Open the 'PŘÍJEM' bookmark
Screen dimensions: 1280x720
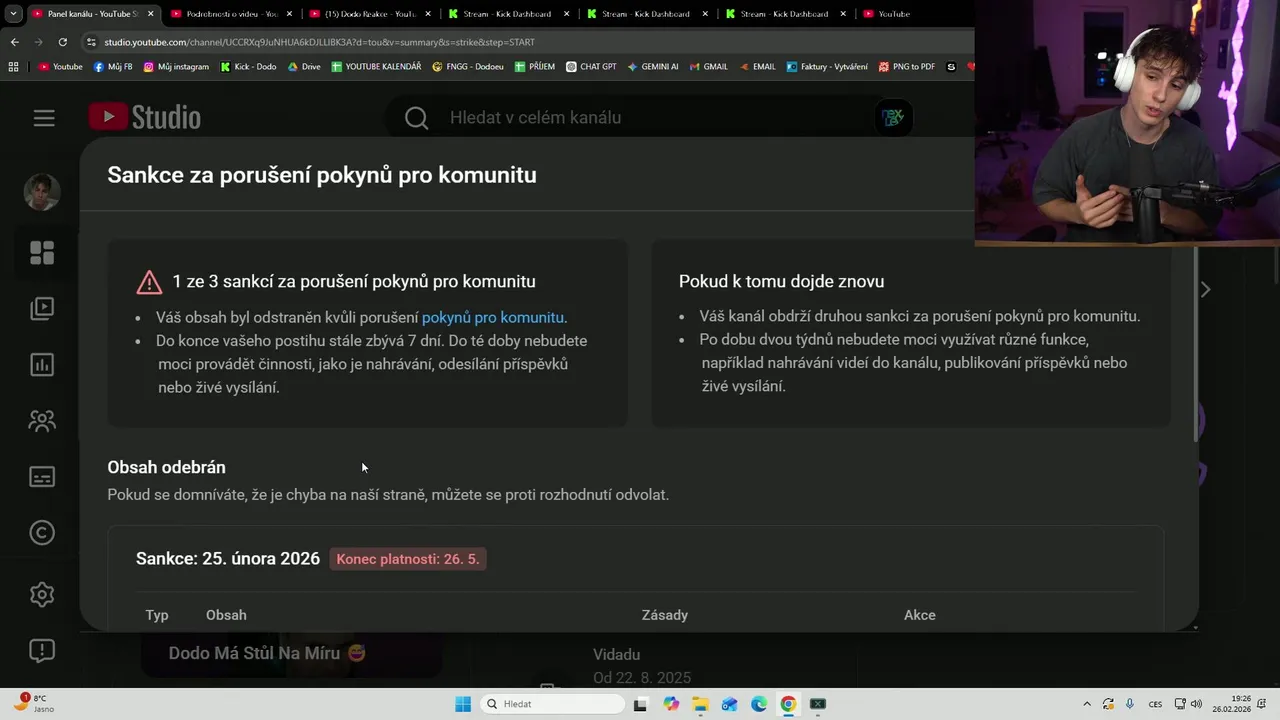tap(535, 67)
